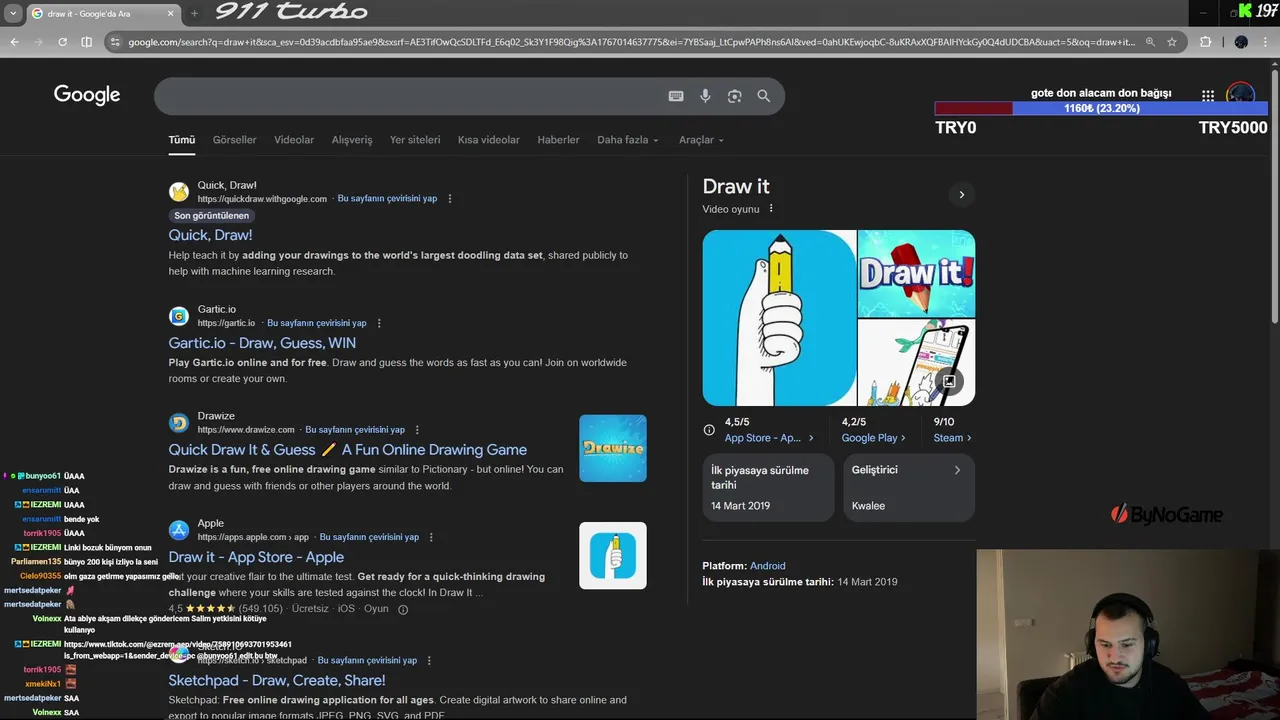
Task: Click the Drawize result thumbnail image
Action: point(613,448)
